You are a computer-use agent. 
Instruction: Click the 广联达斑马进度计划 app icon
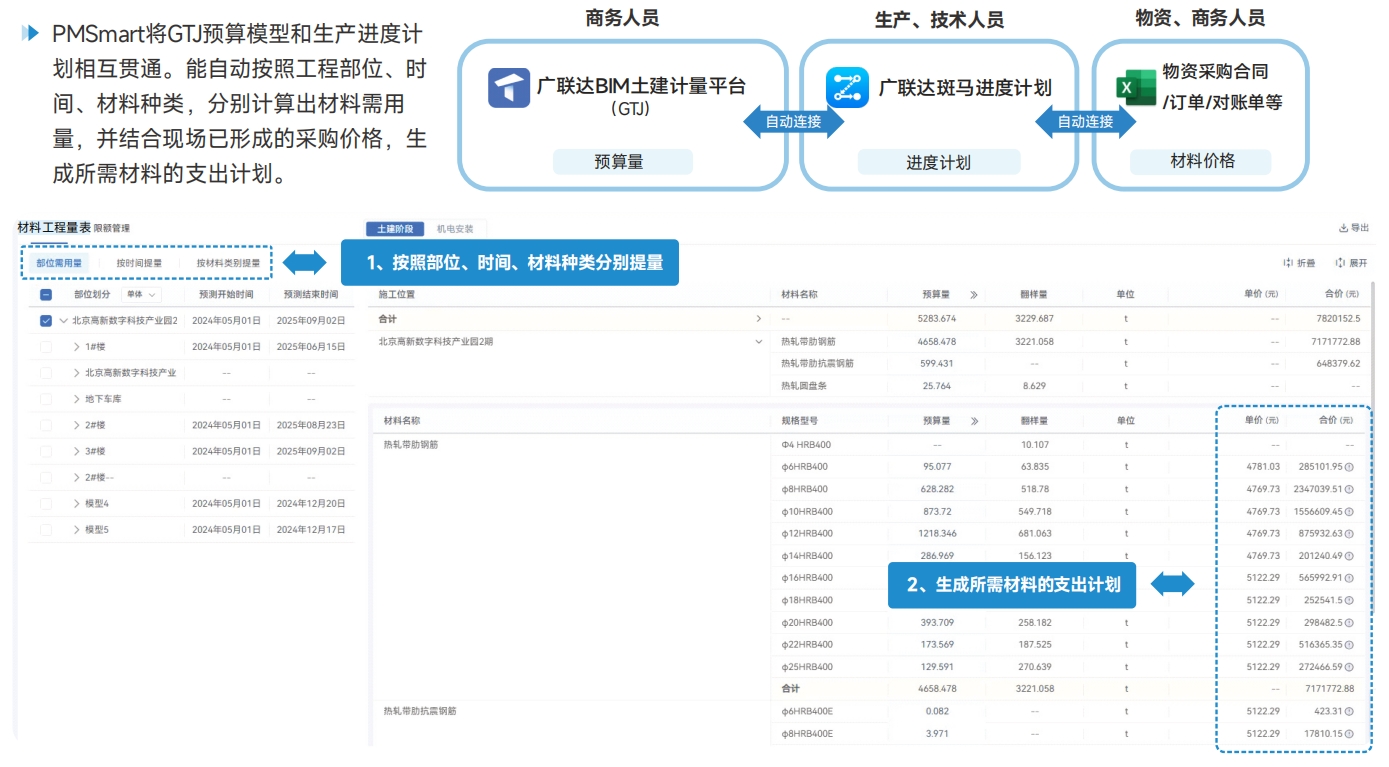[847, 88]
